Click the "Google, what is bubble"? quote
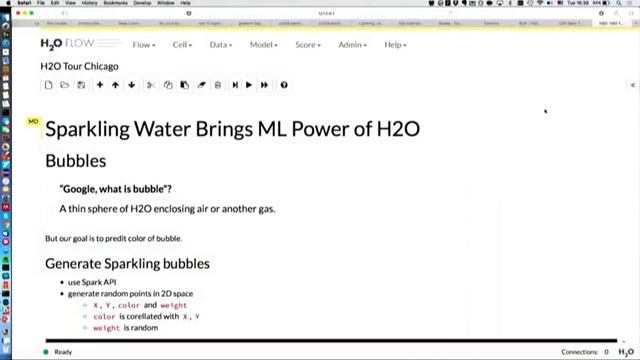This screenshot has width=640, height=360. pyautogui.click(x=115, y=189)
